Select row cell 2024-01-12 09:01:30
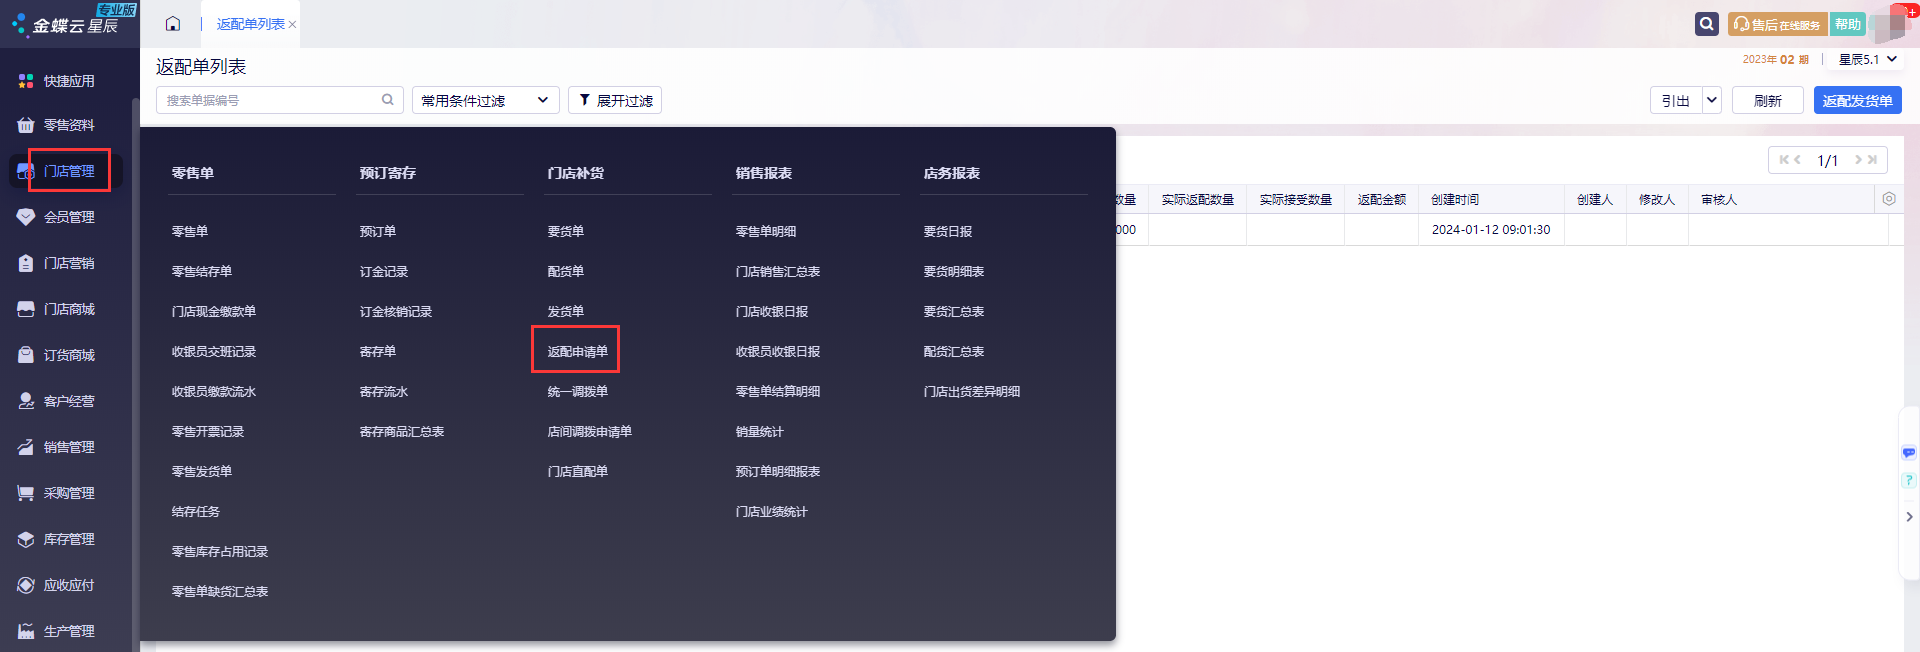Screen dimensions: 1920x652 pyautogui.click(x=1491, y=230)
